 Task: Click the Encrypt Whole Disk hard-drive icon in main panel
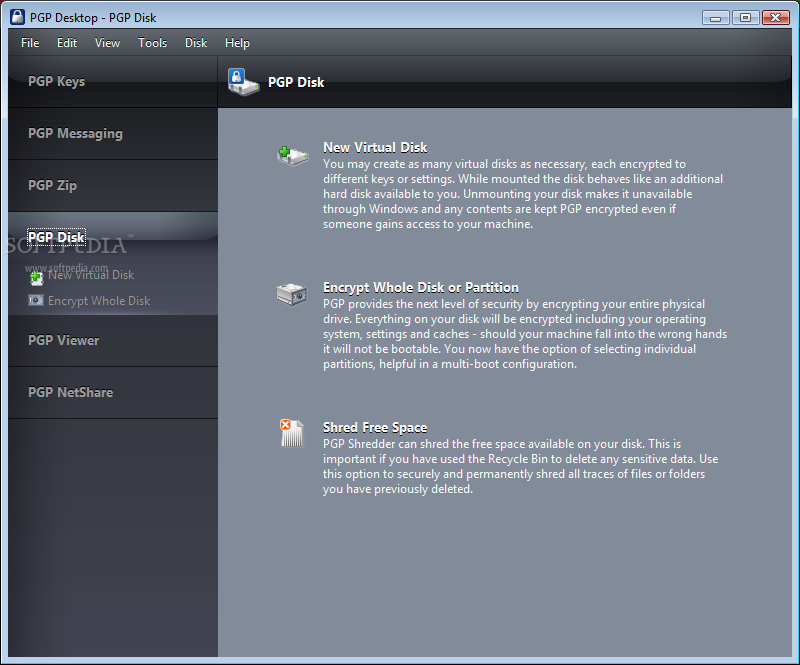(292, 294)
